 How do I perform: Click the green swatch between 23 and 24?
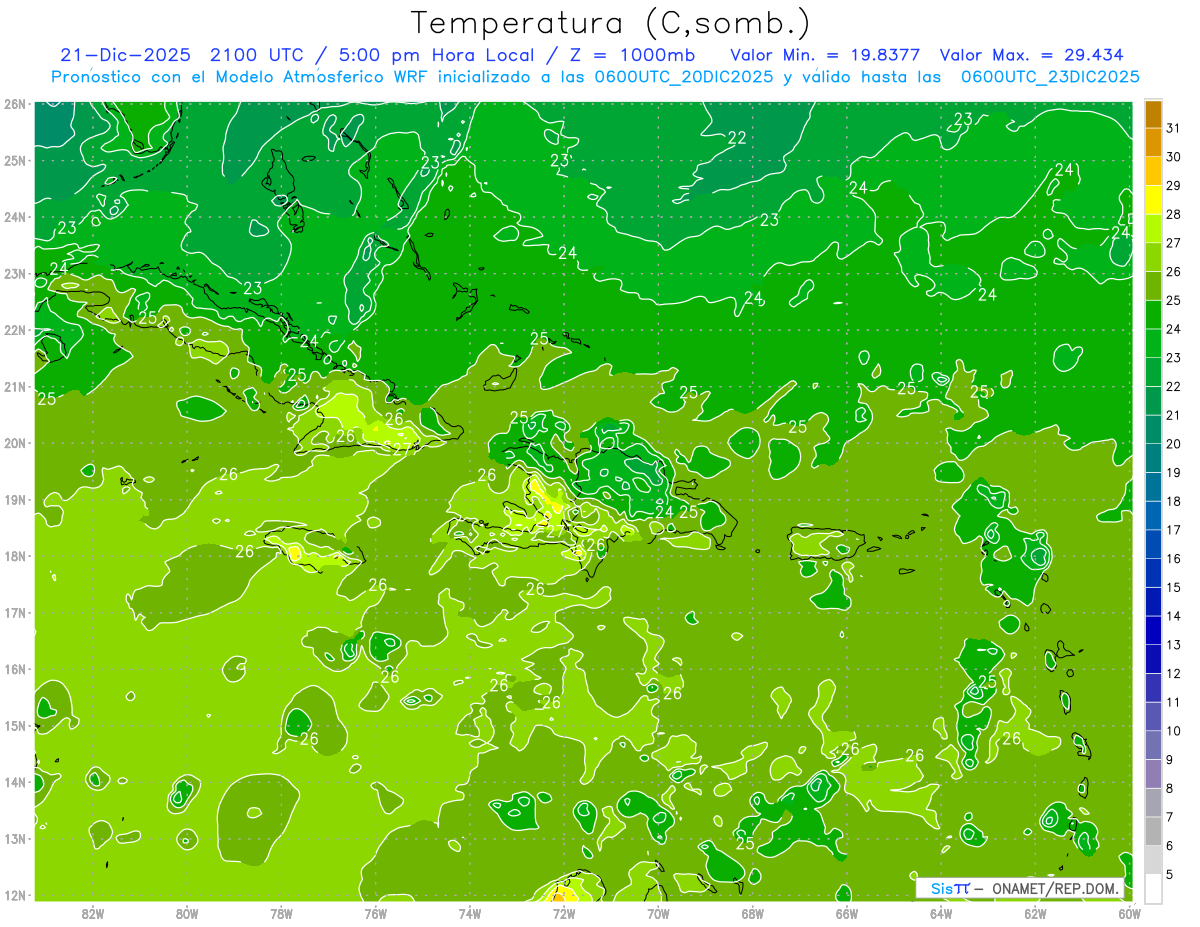(1153, 343)
